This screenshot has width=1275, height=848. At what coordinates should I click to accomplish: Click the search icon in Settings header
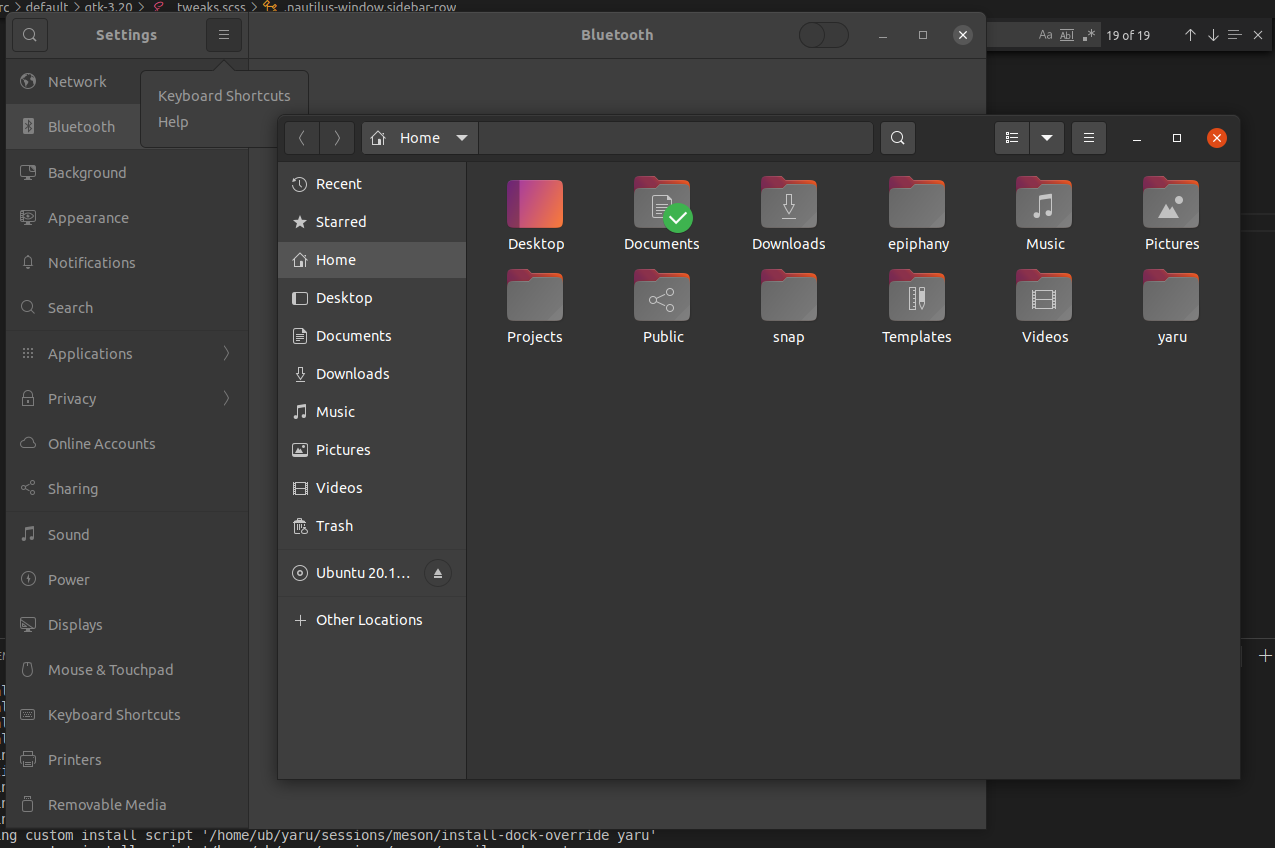coord(30,35)
